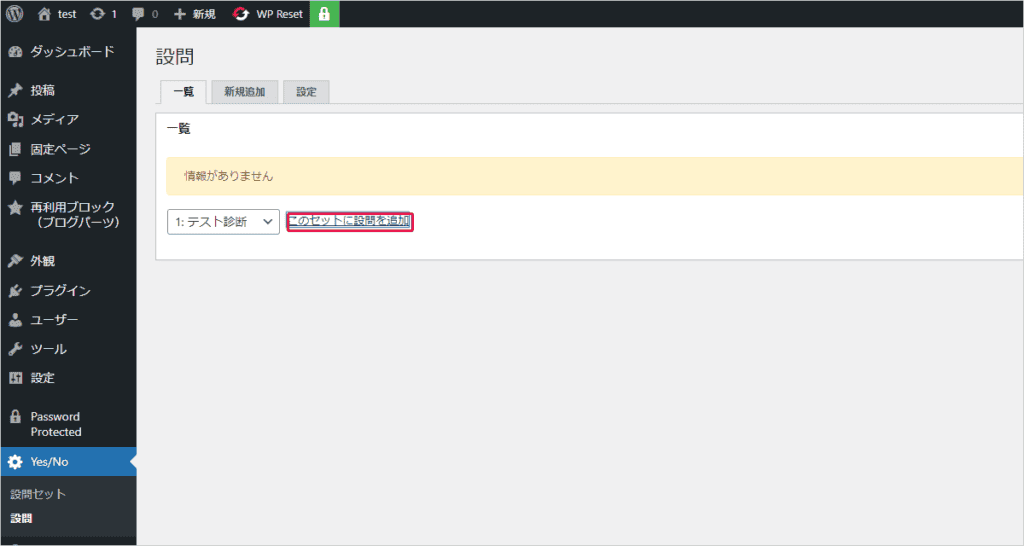This screenshot has height=546, width=1024.
Task: Click the updates count 1
Action: (x=114, y=14)
